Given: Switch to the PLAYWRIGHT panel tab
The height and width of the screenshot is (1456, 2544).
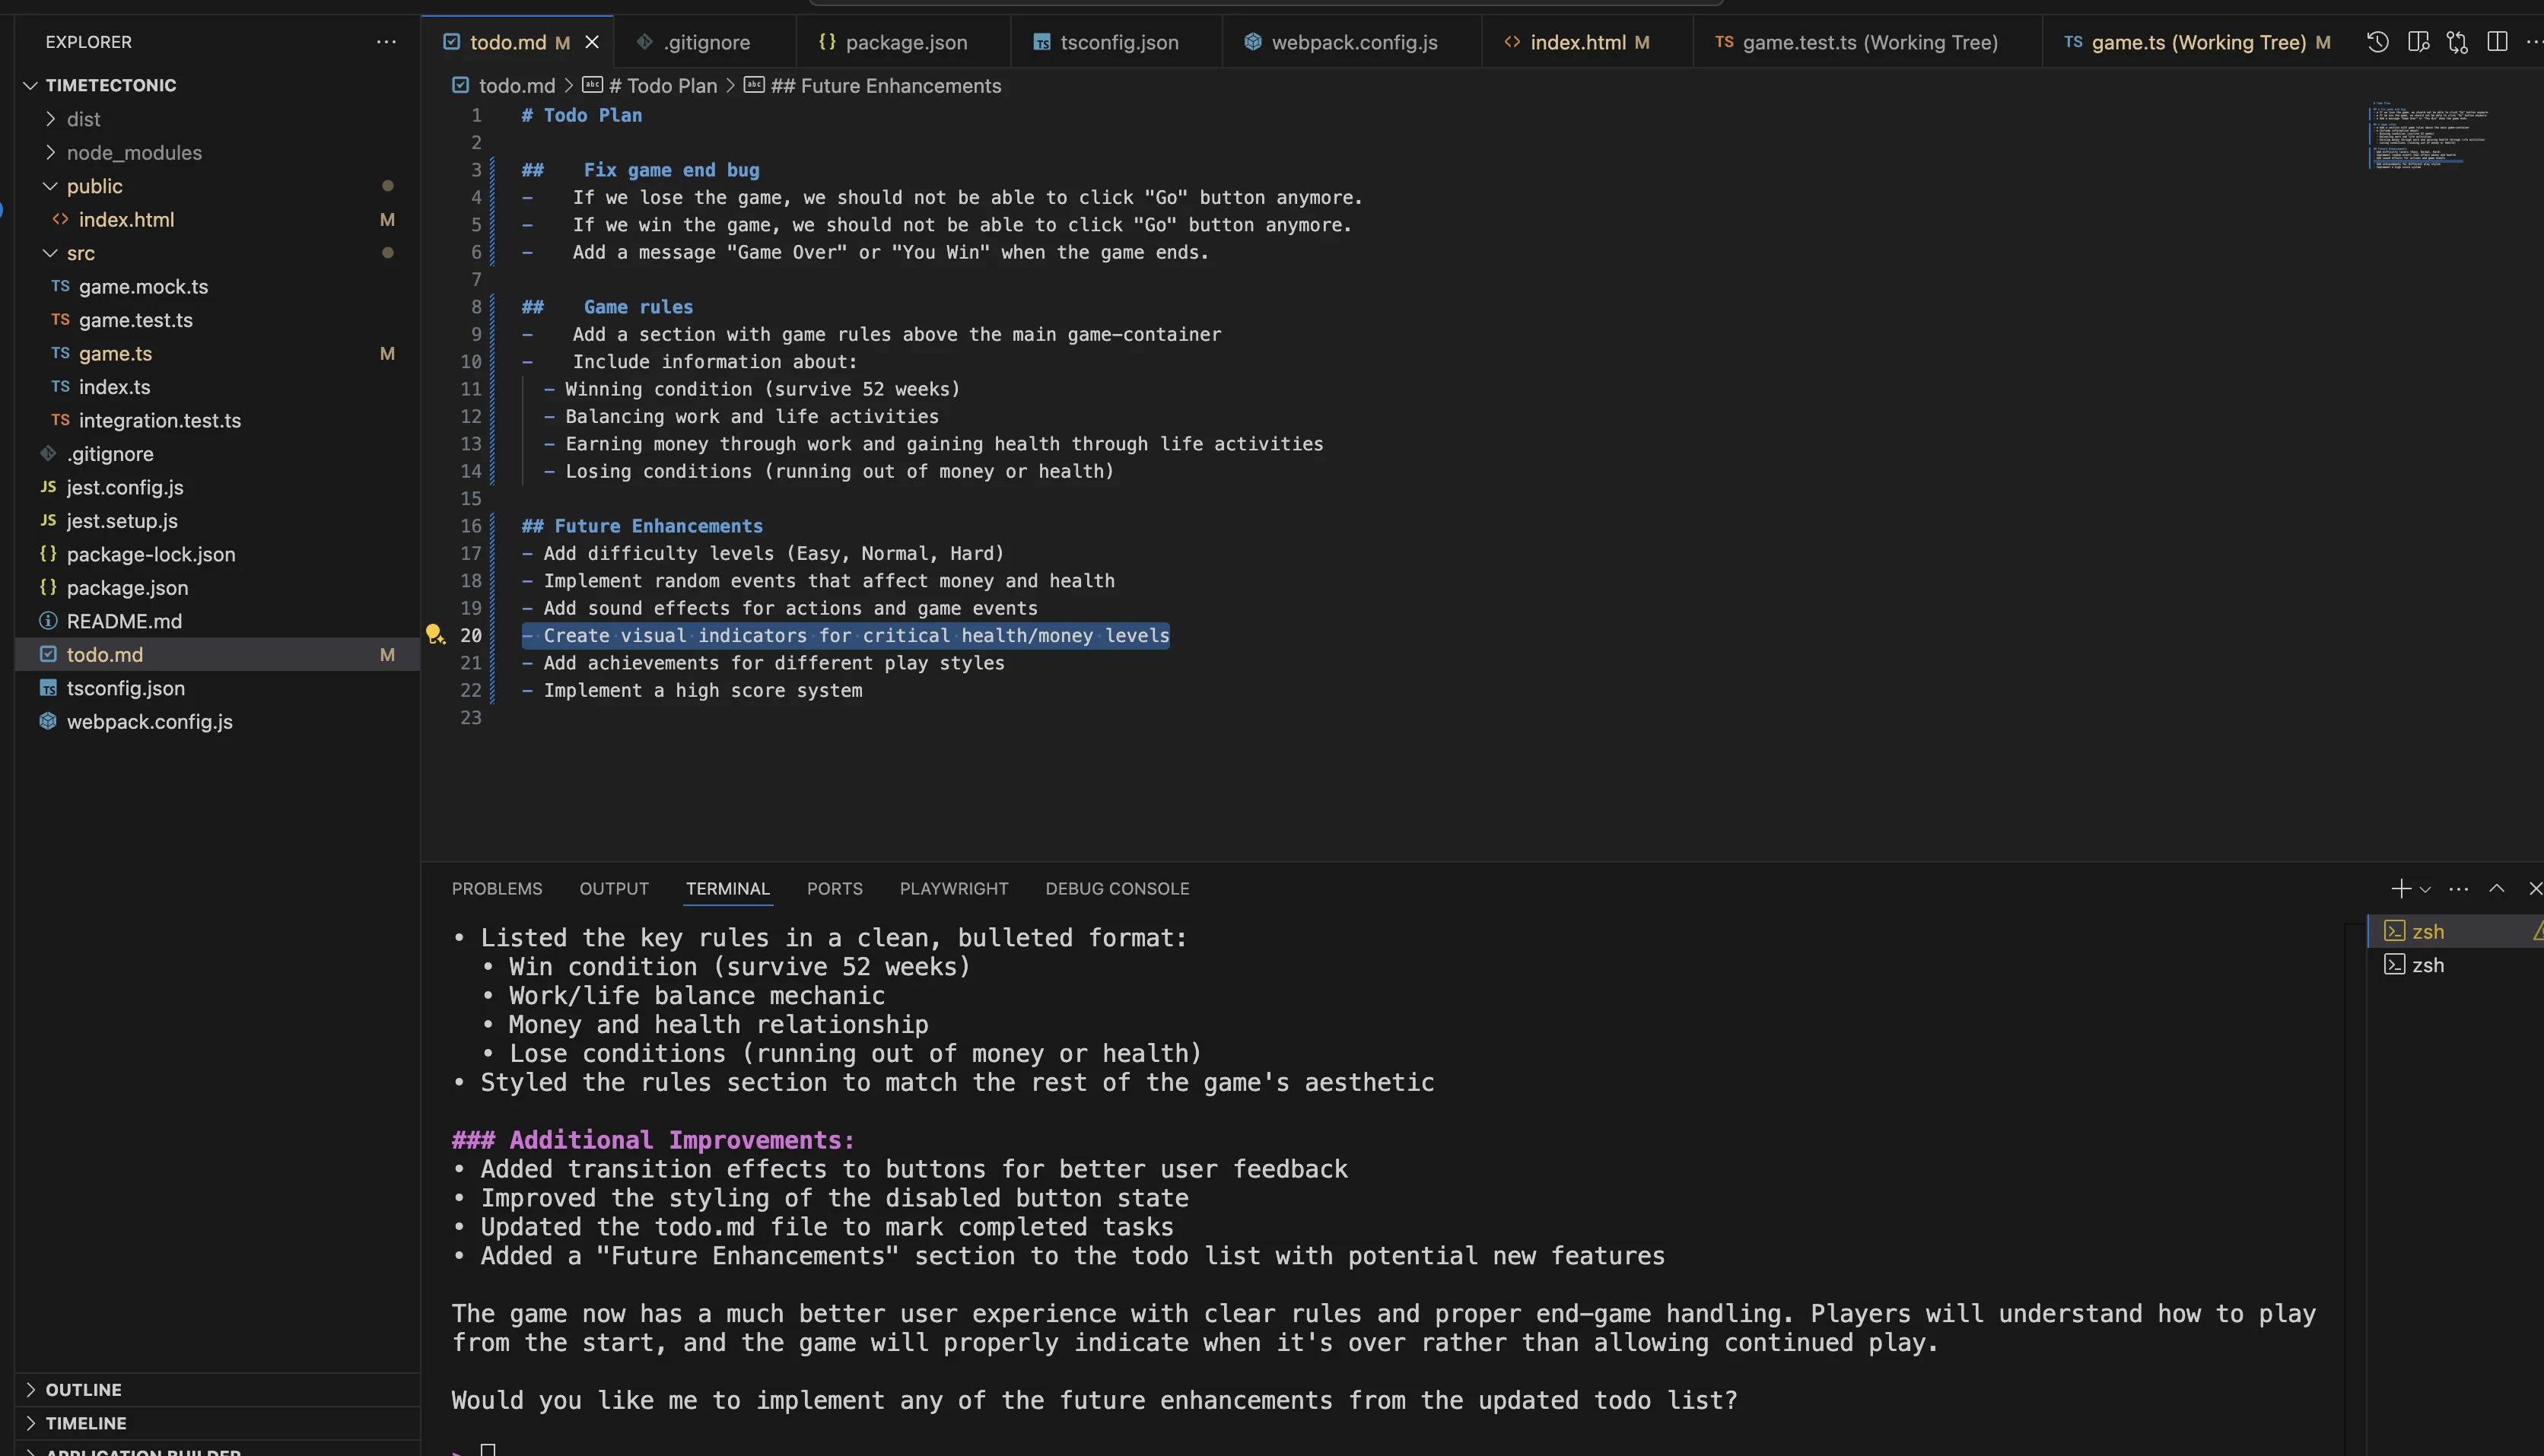Looking at the screenshot, I should [x=953, y=888].
